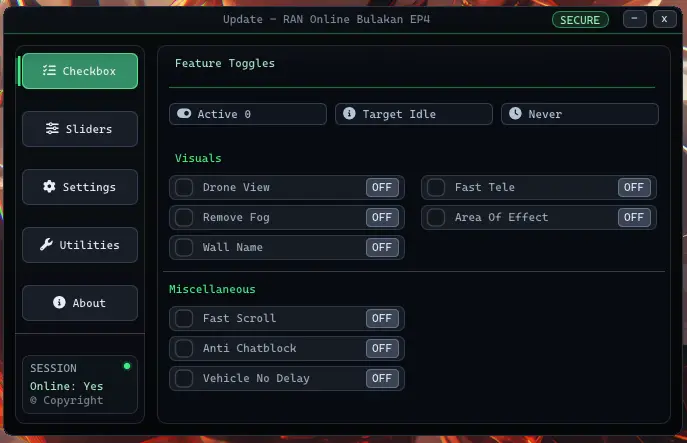Click the checklist icon on Checkbox tab
Screen dimensions: 687x443
pyautogui.click(x=49, y=71)
